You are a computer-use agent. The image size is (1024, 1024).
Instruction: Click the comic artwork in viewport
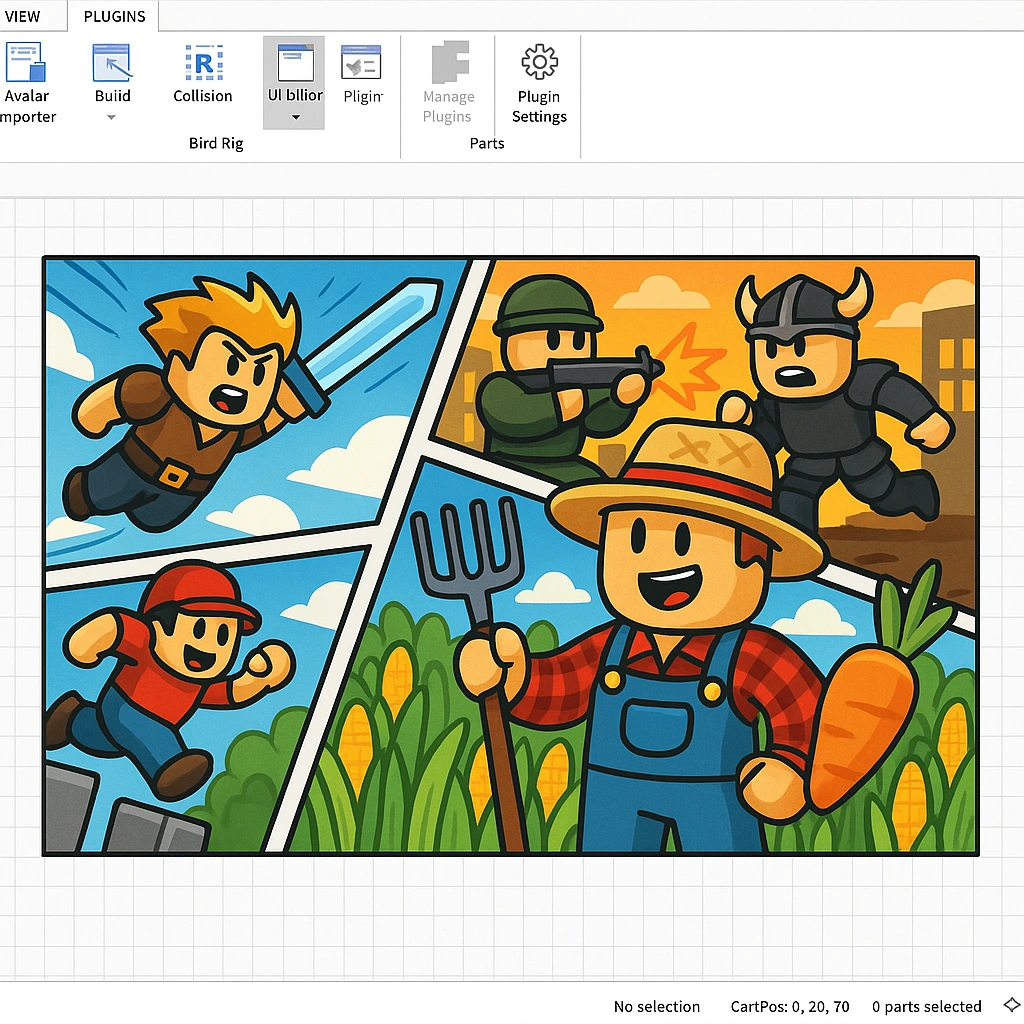point(511,556)
